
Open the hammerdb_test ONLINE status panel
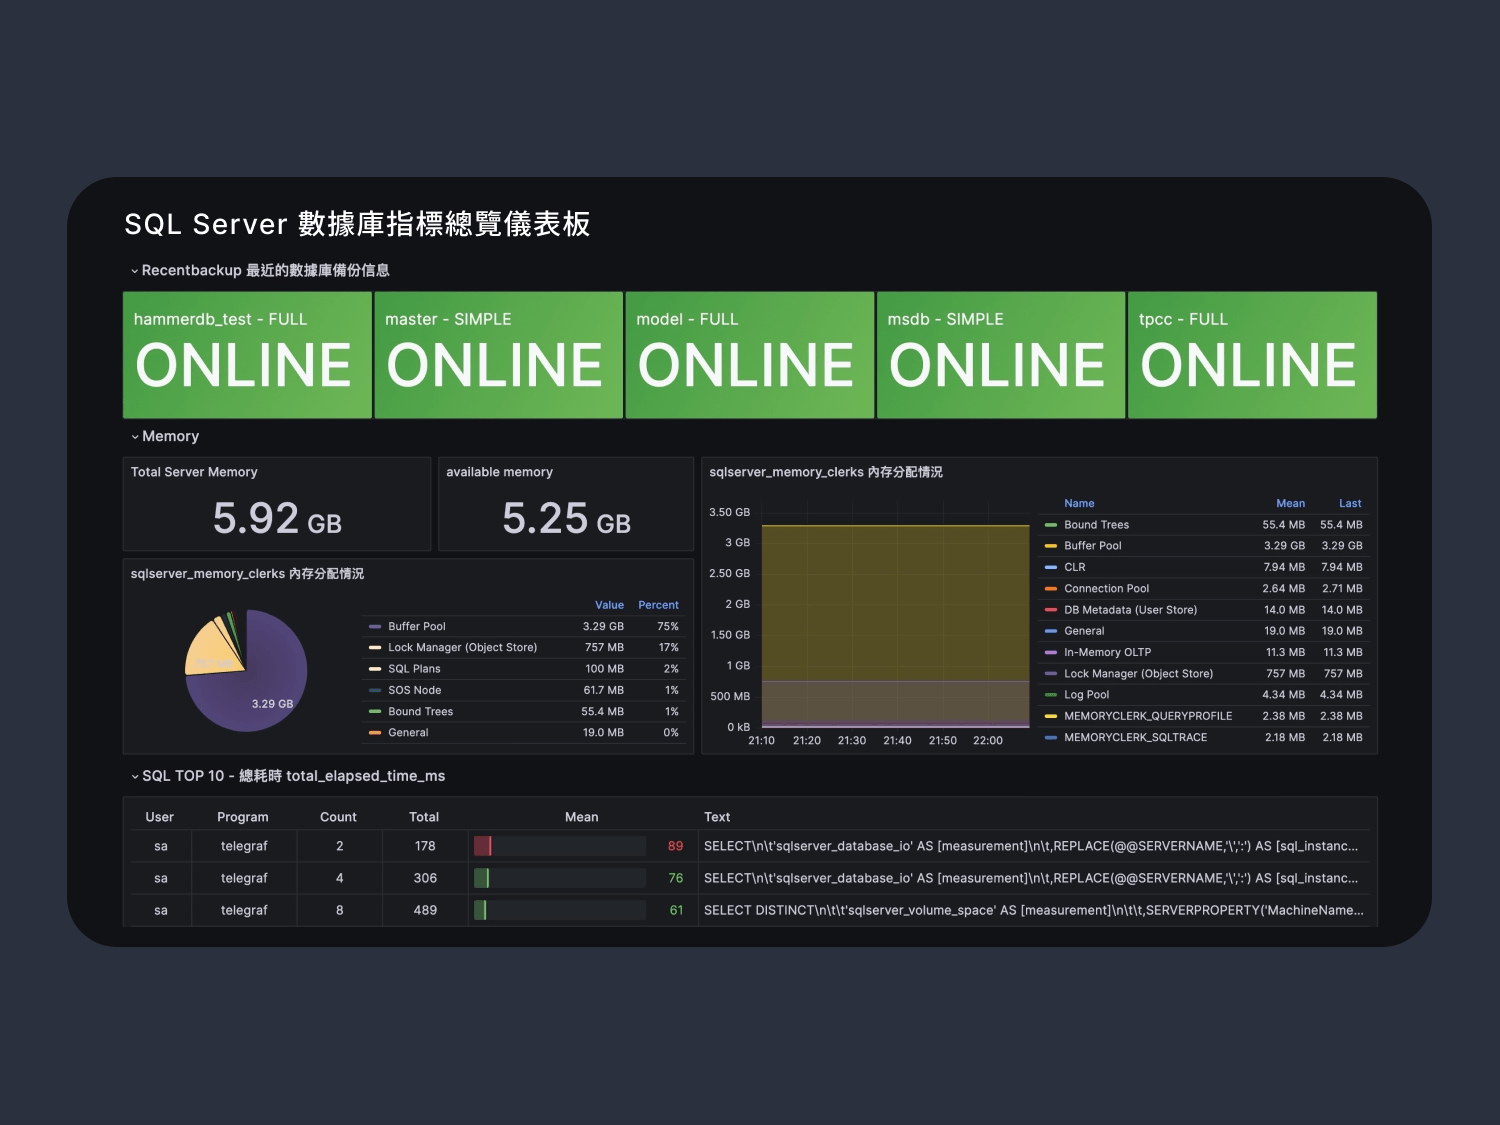tap(246, 355)
